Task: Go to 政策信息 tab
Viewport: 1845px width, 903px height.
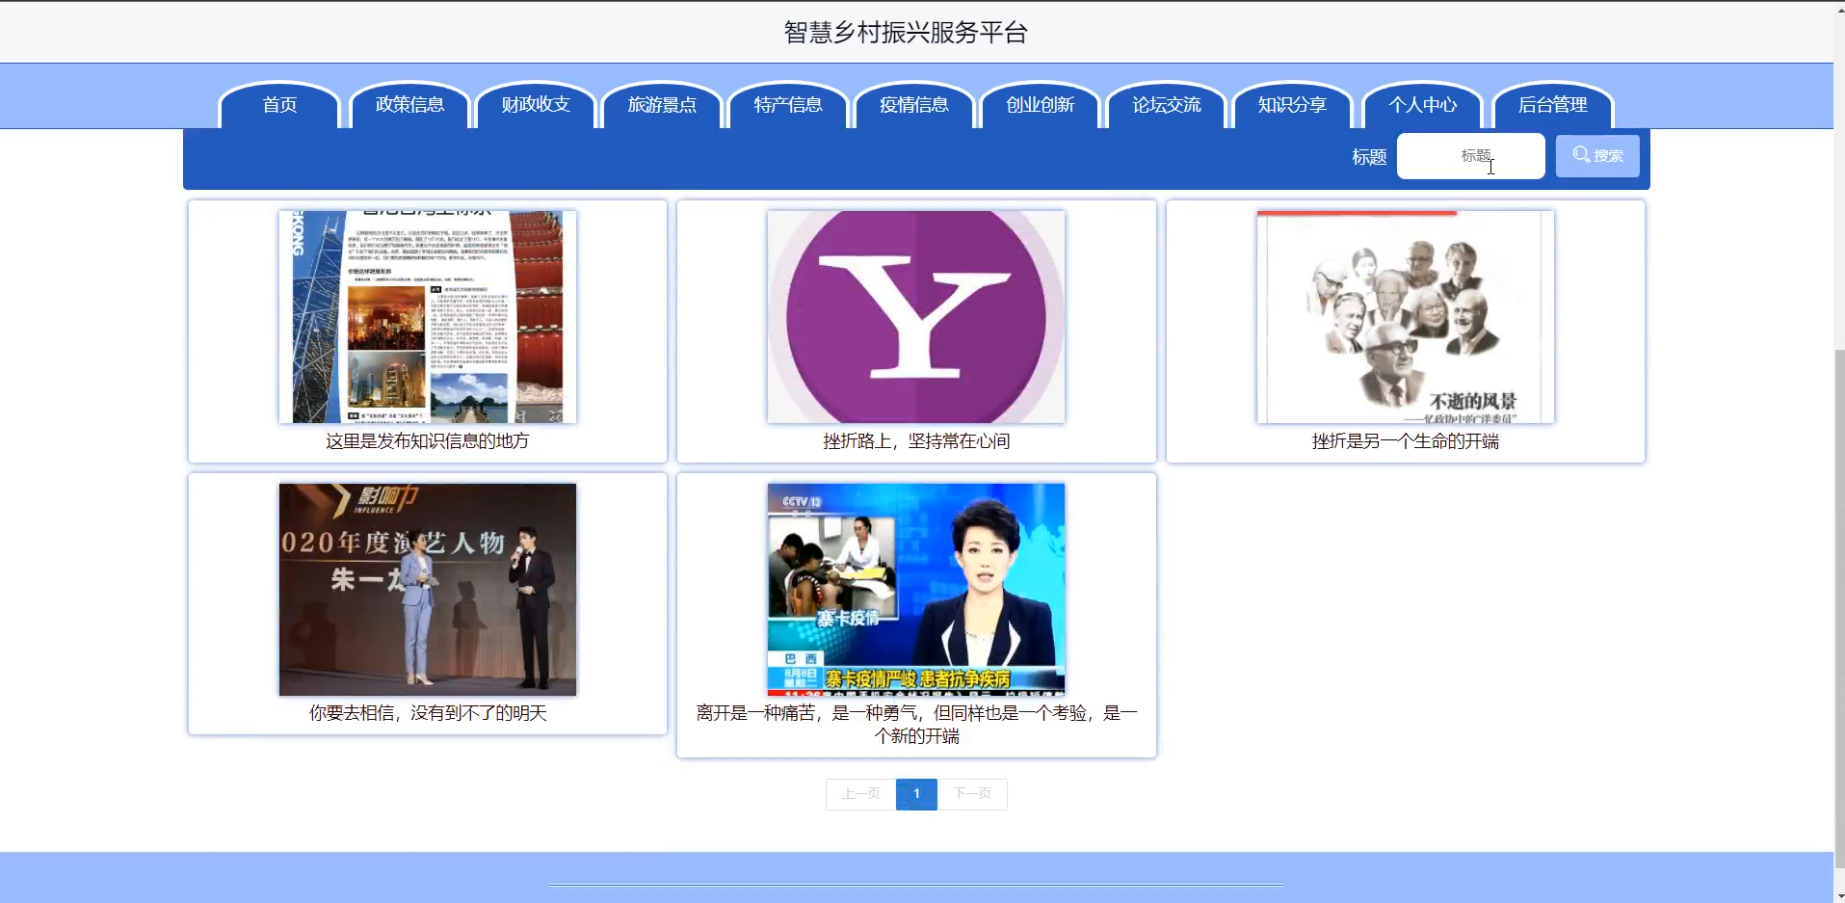Action: (x=410, y=105)
